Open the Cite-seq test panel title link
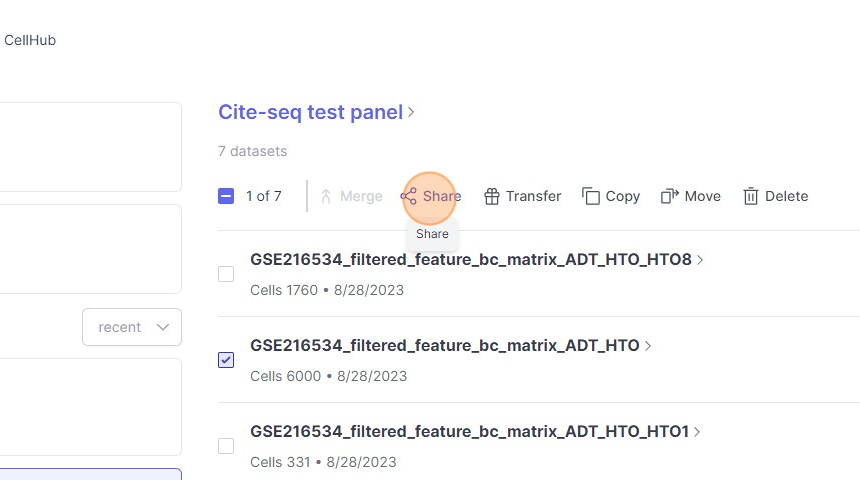The height and width of the screenshot is (480, 860). (310, 113)
